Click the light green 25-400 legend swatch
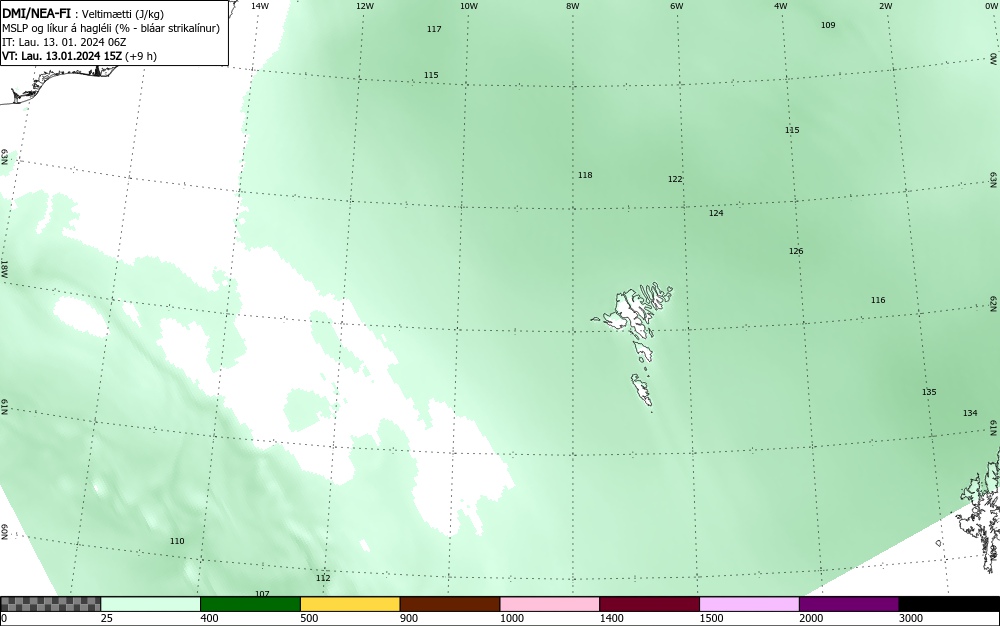This screenshot has width=1000, height=626. click(x=150, y=604)
